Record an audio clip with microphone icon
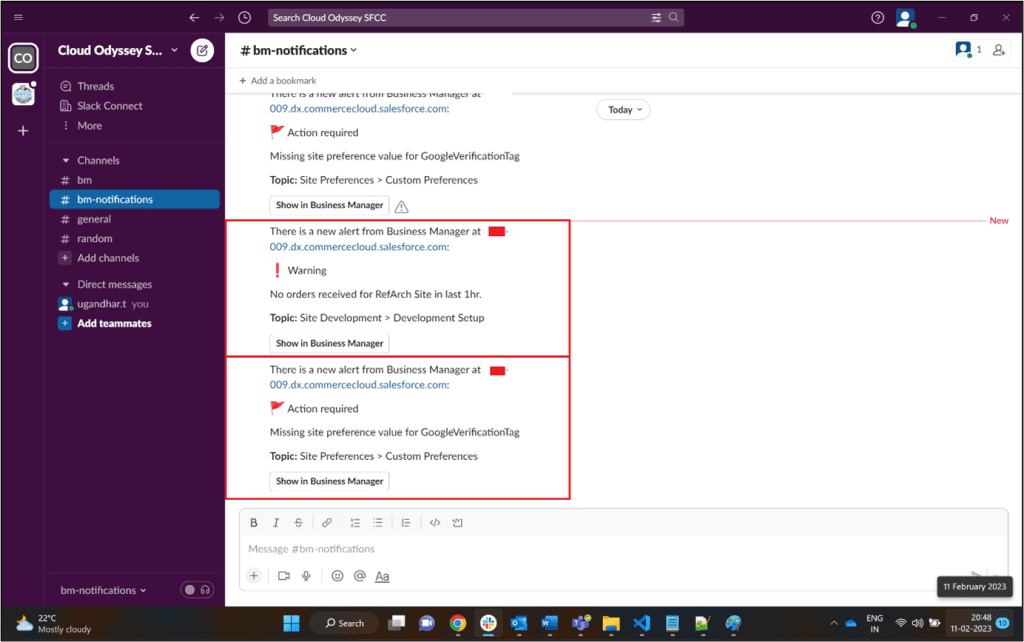This screenshot has height=642, width=1024. point(306,576)
